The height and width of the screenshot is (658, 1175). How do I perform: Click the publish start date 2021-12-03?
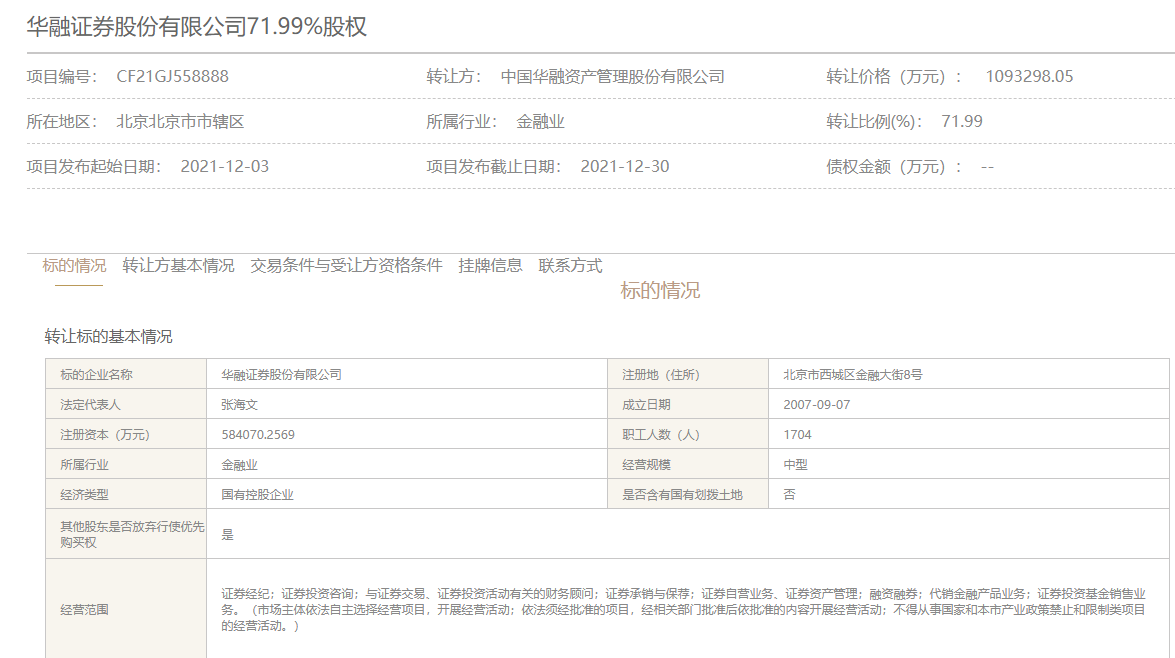point(225,167)
